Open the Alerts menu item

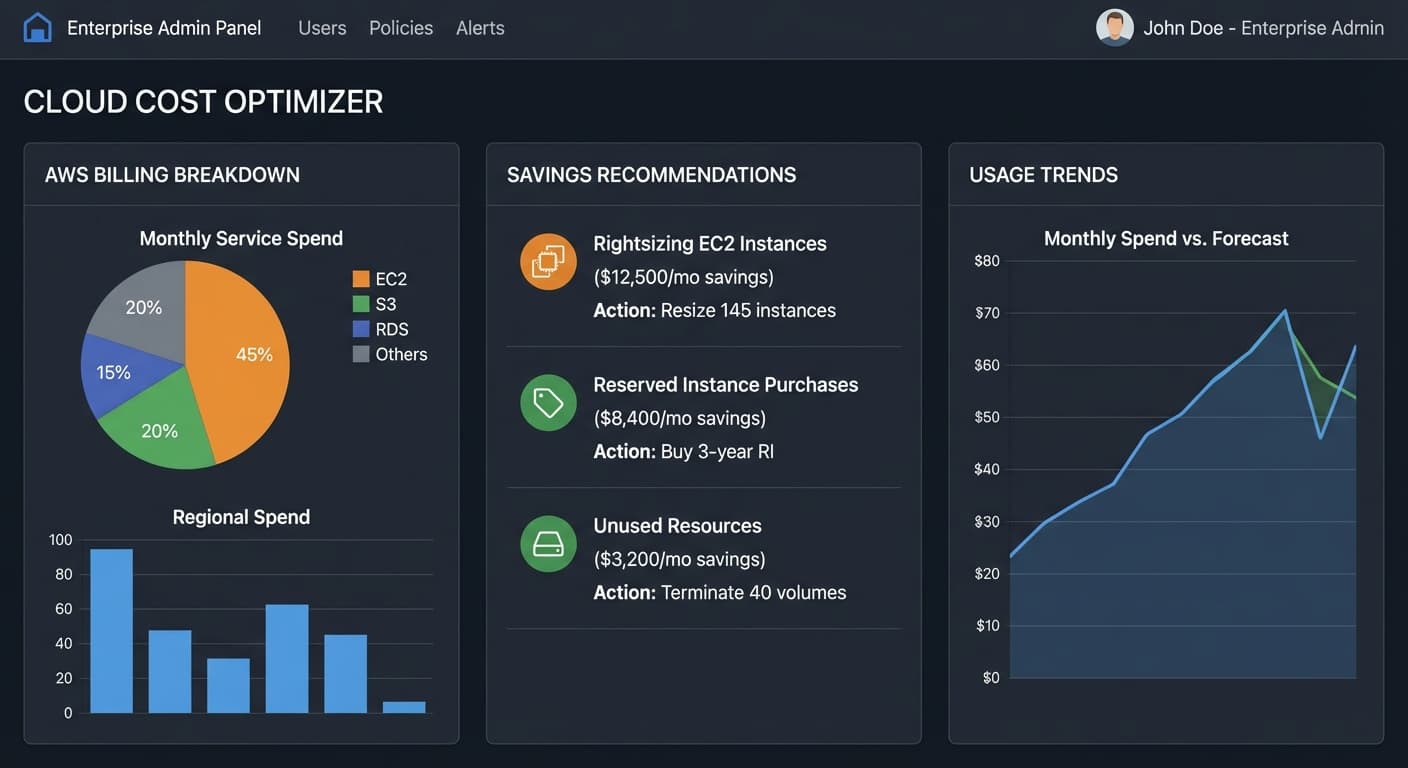[480, 28]
